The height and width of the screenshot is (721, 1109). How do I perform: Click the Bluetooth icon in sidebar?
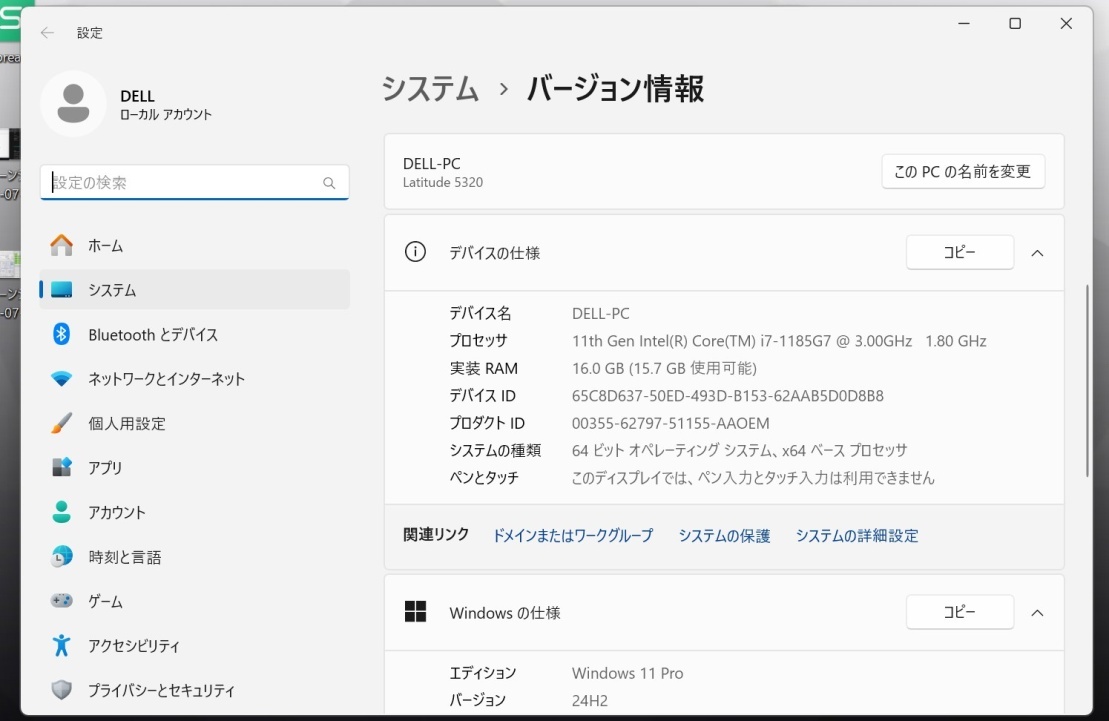(x=62, y=334)
